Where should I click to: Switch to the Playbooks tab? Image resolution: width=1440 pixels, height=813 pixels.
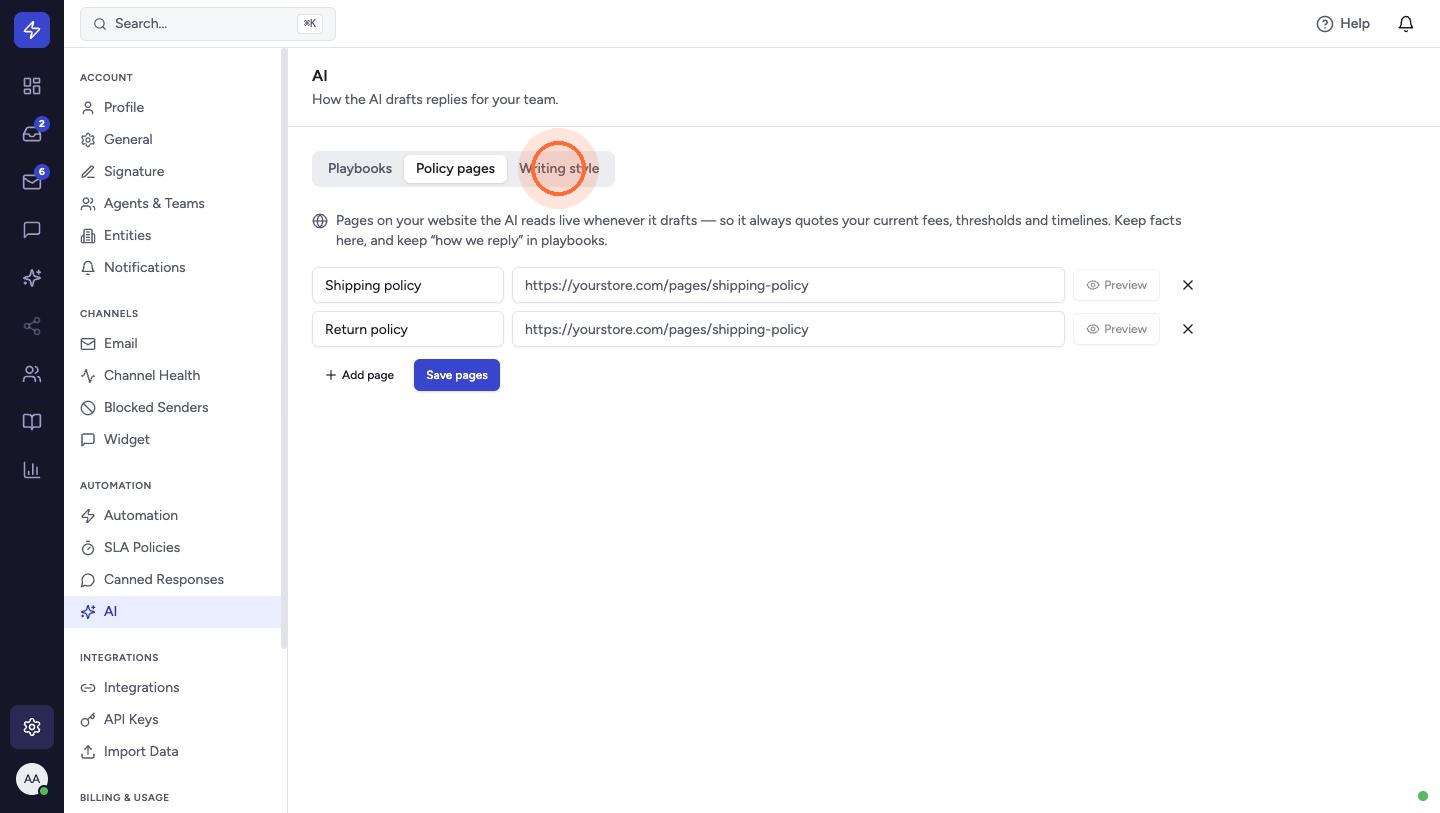(x=360, y=168)
